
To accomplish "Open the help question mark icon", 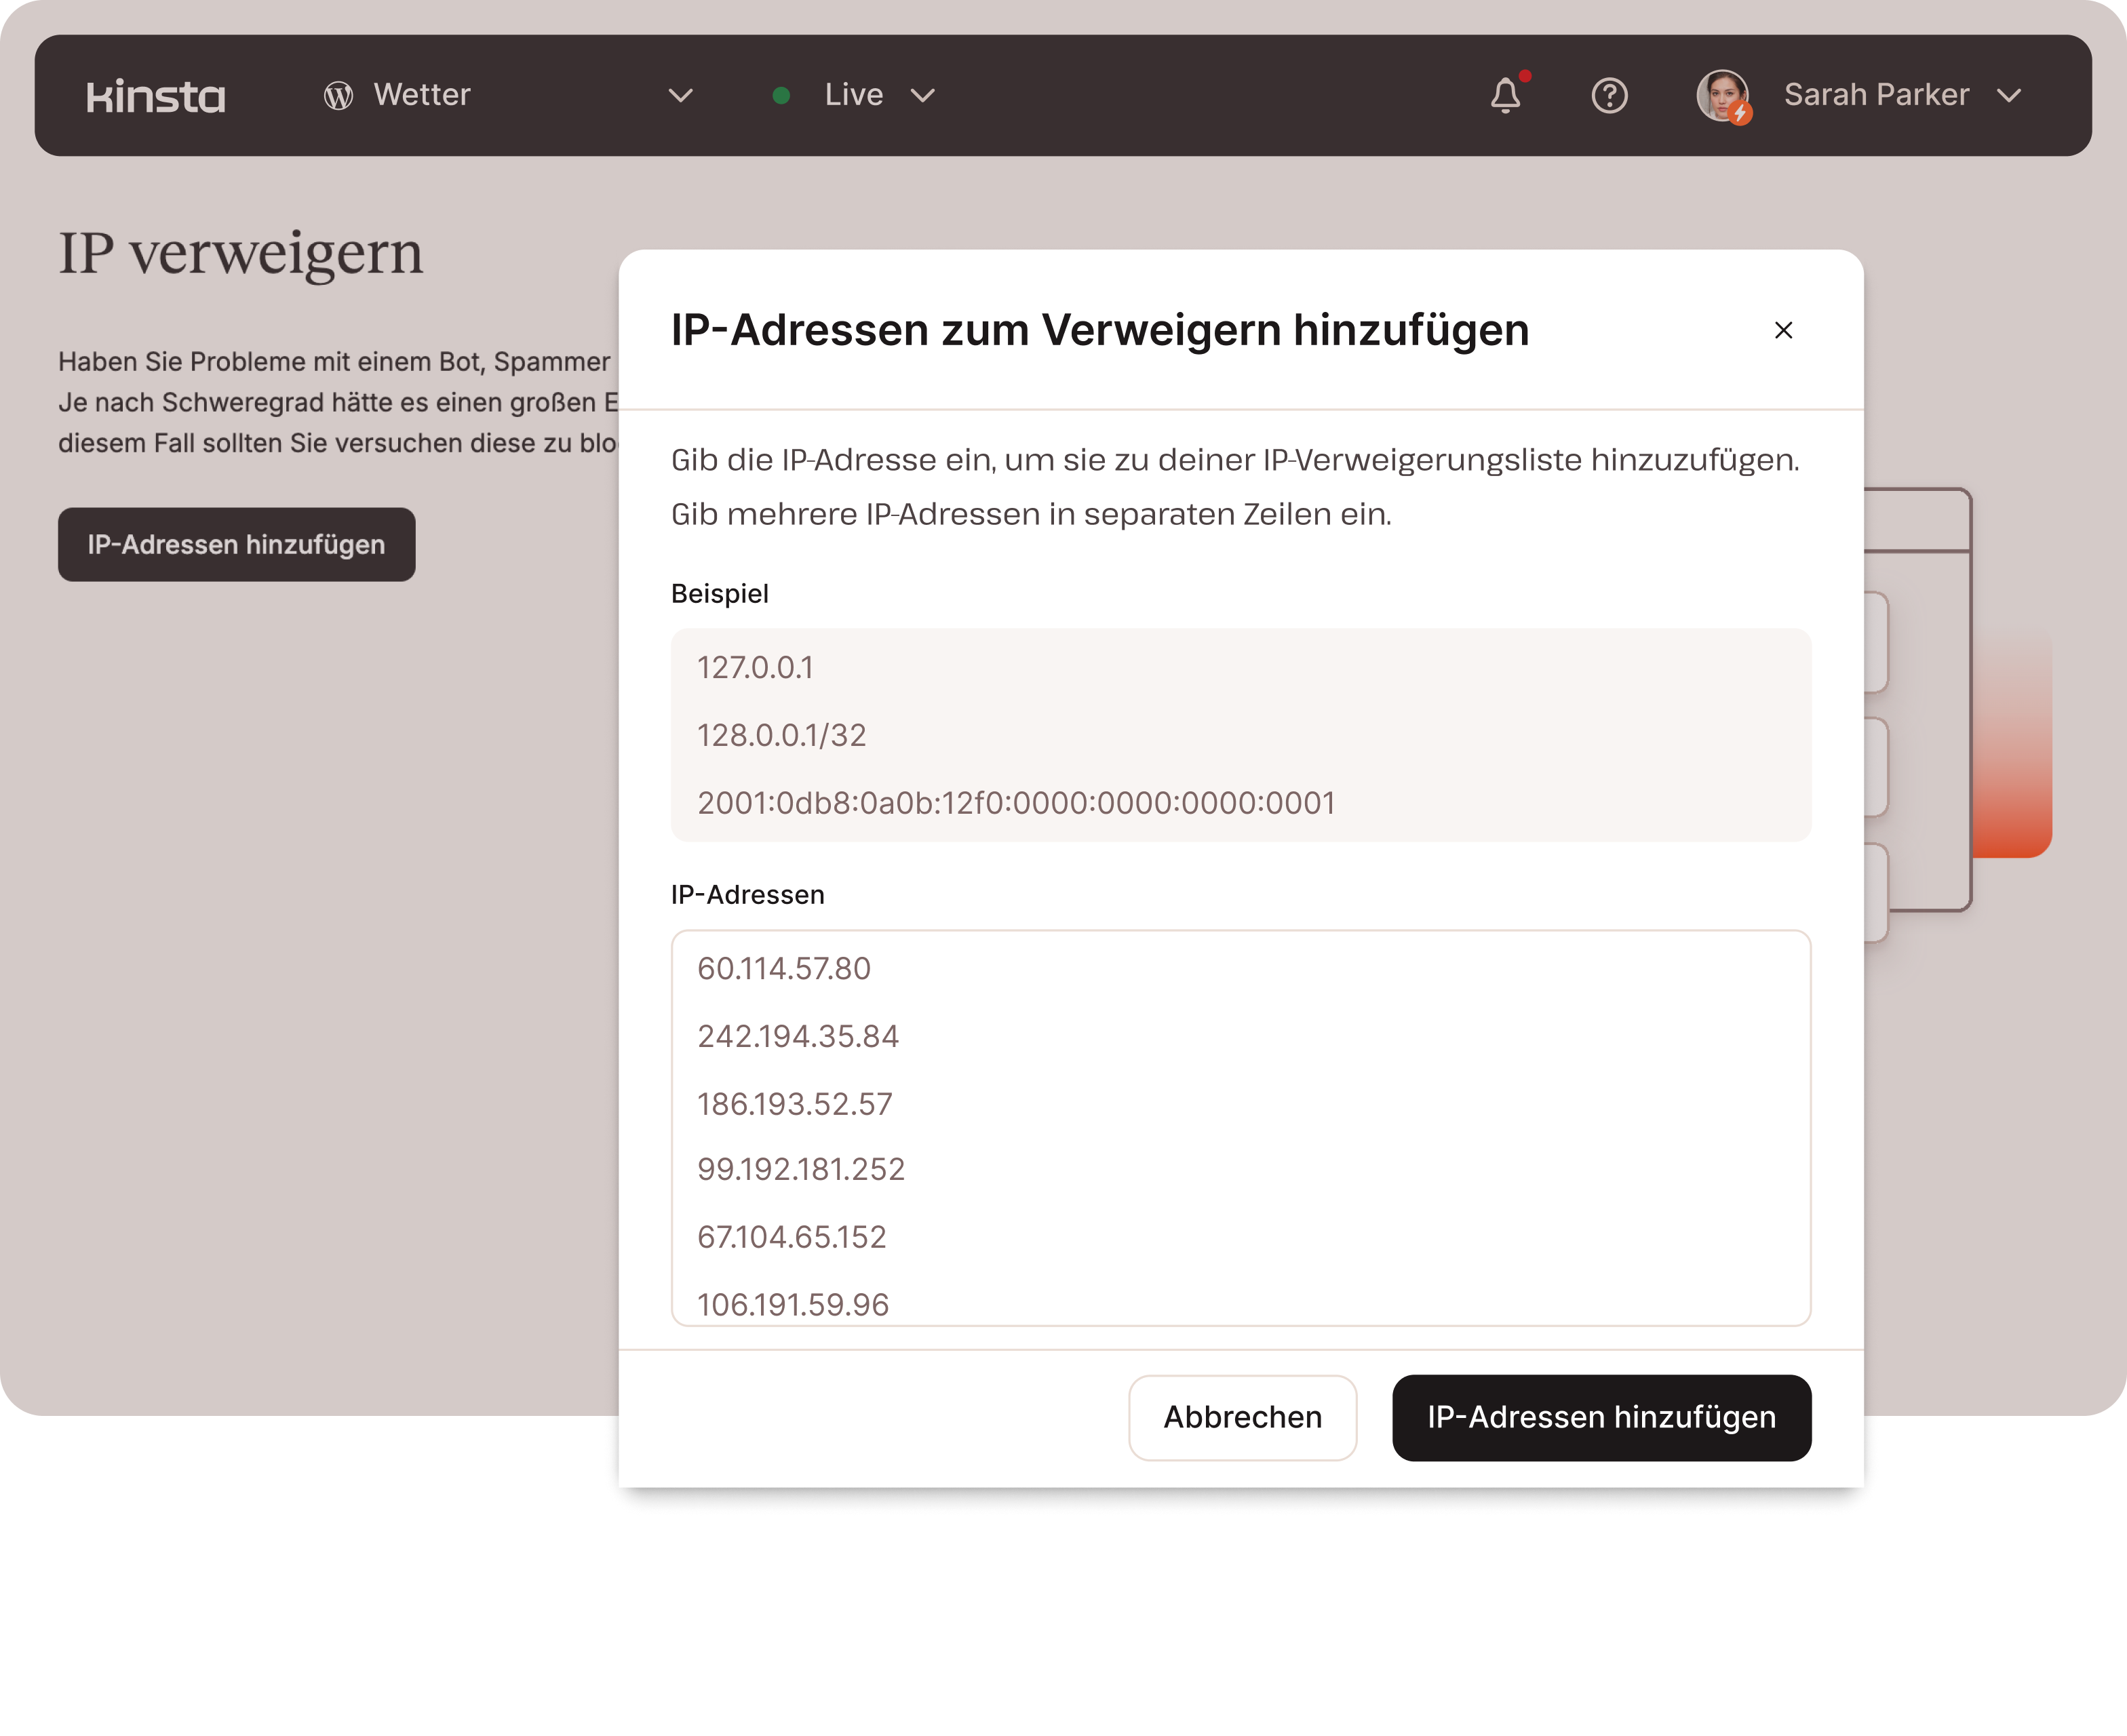I will [1609, 96].
